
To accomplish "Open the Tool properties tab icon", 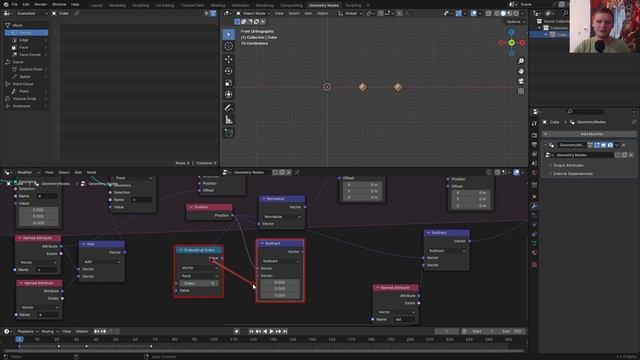I will 534,123.
